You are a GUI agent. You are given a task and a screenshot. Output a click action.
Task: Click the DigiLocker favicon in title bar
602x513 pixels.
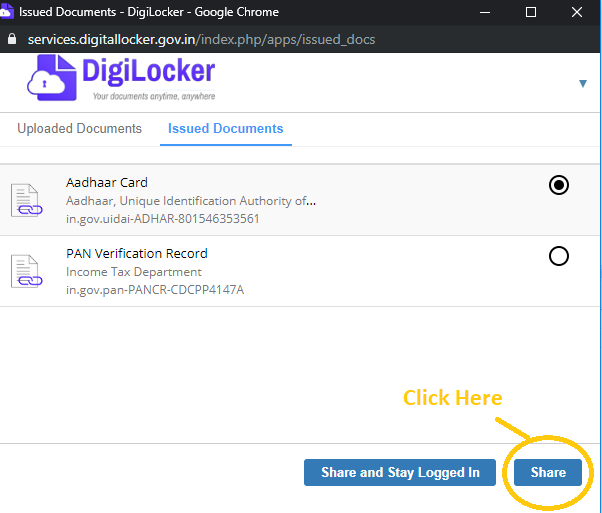tap(5, 11)
